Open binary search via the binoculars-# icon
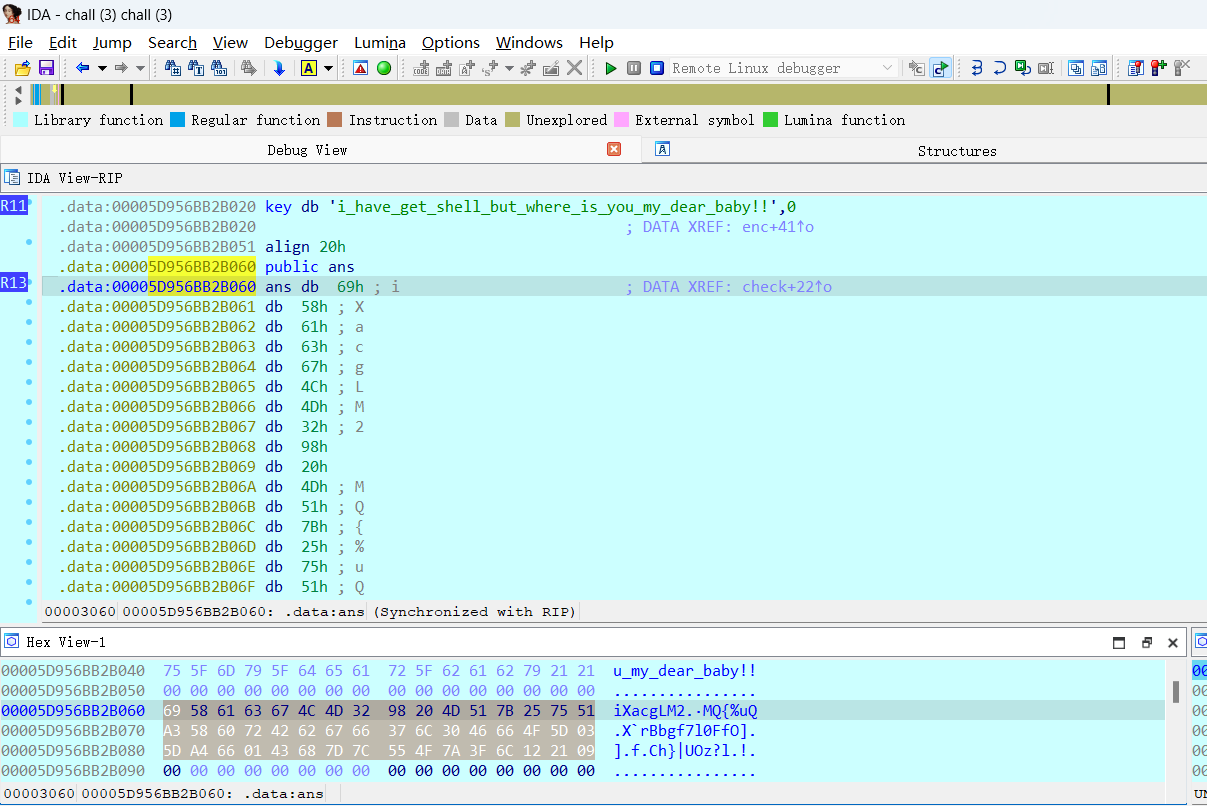The image size is (1207, 806). (x=171, y=67)
